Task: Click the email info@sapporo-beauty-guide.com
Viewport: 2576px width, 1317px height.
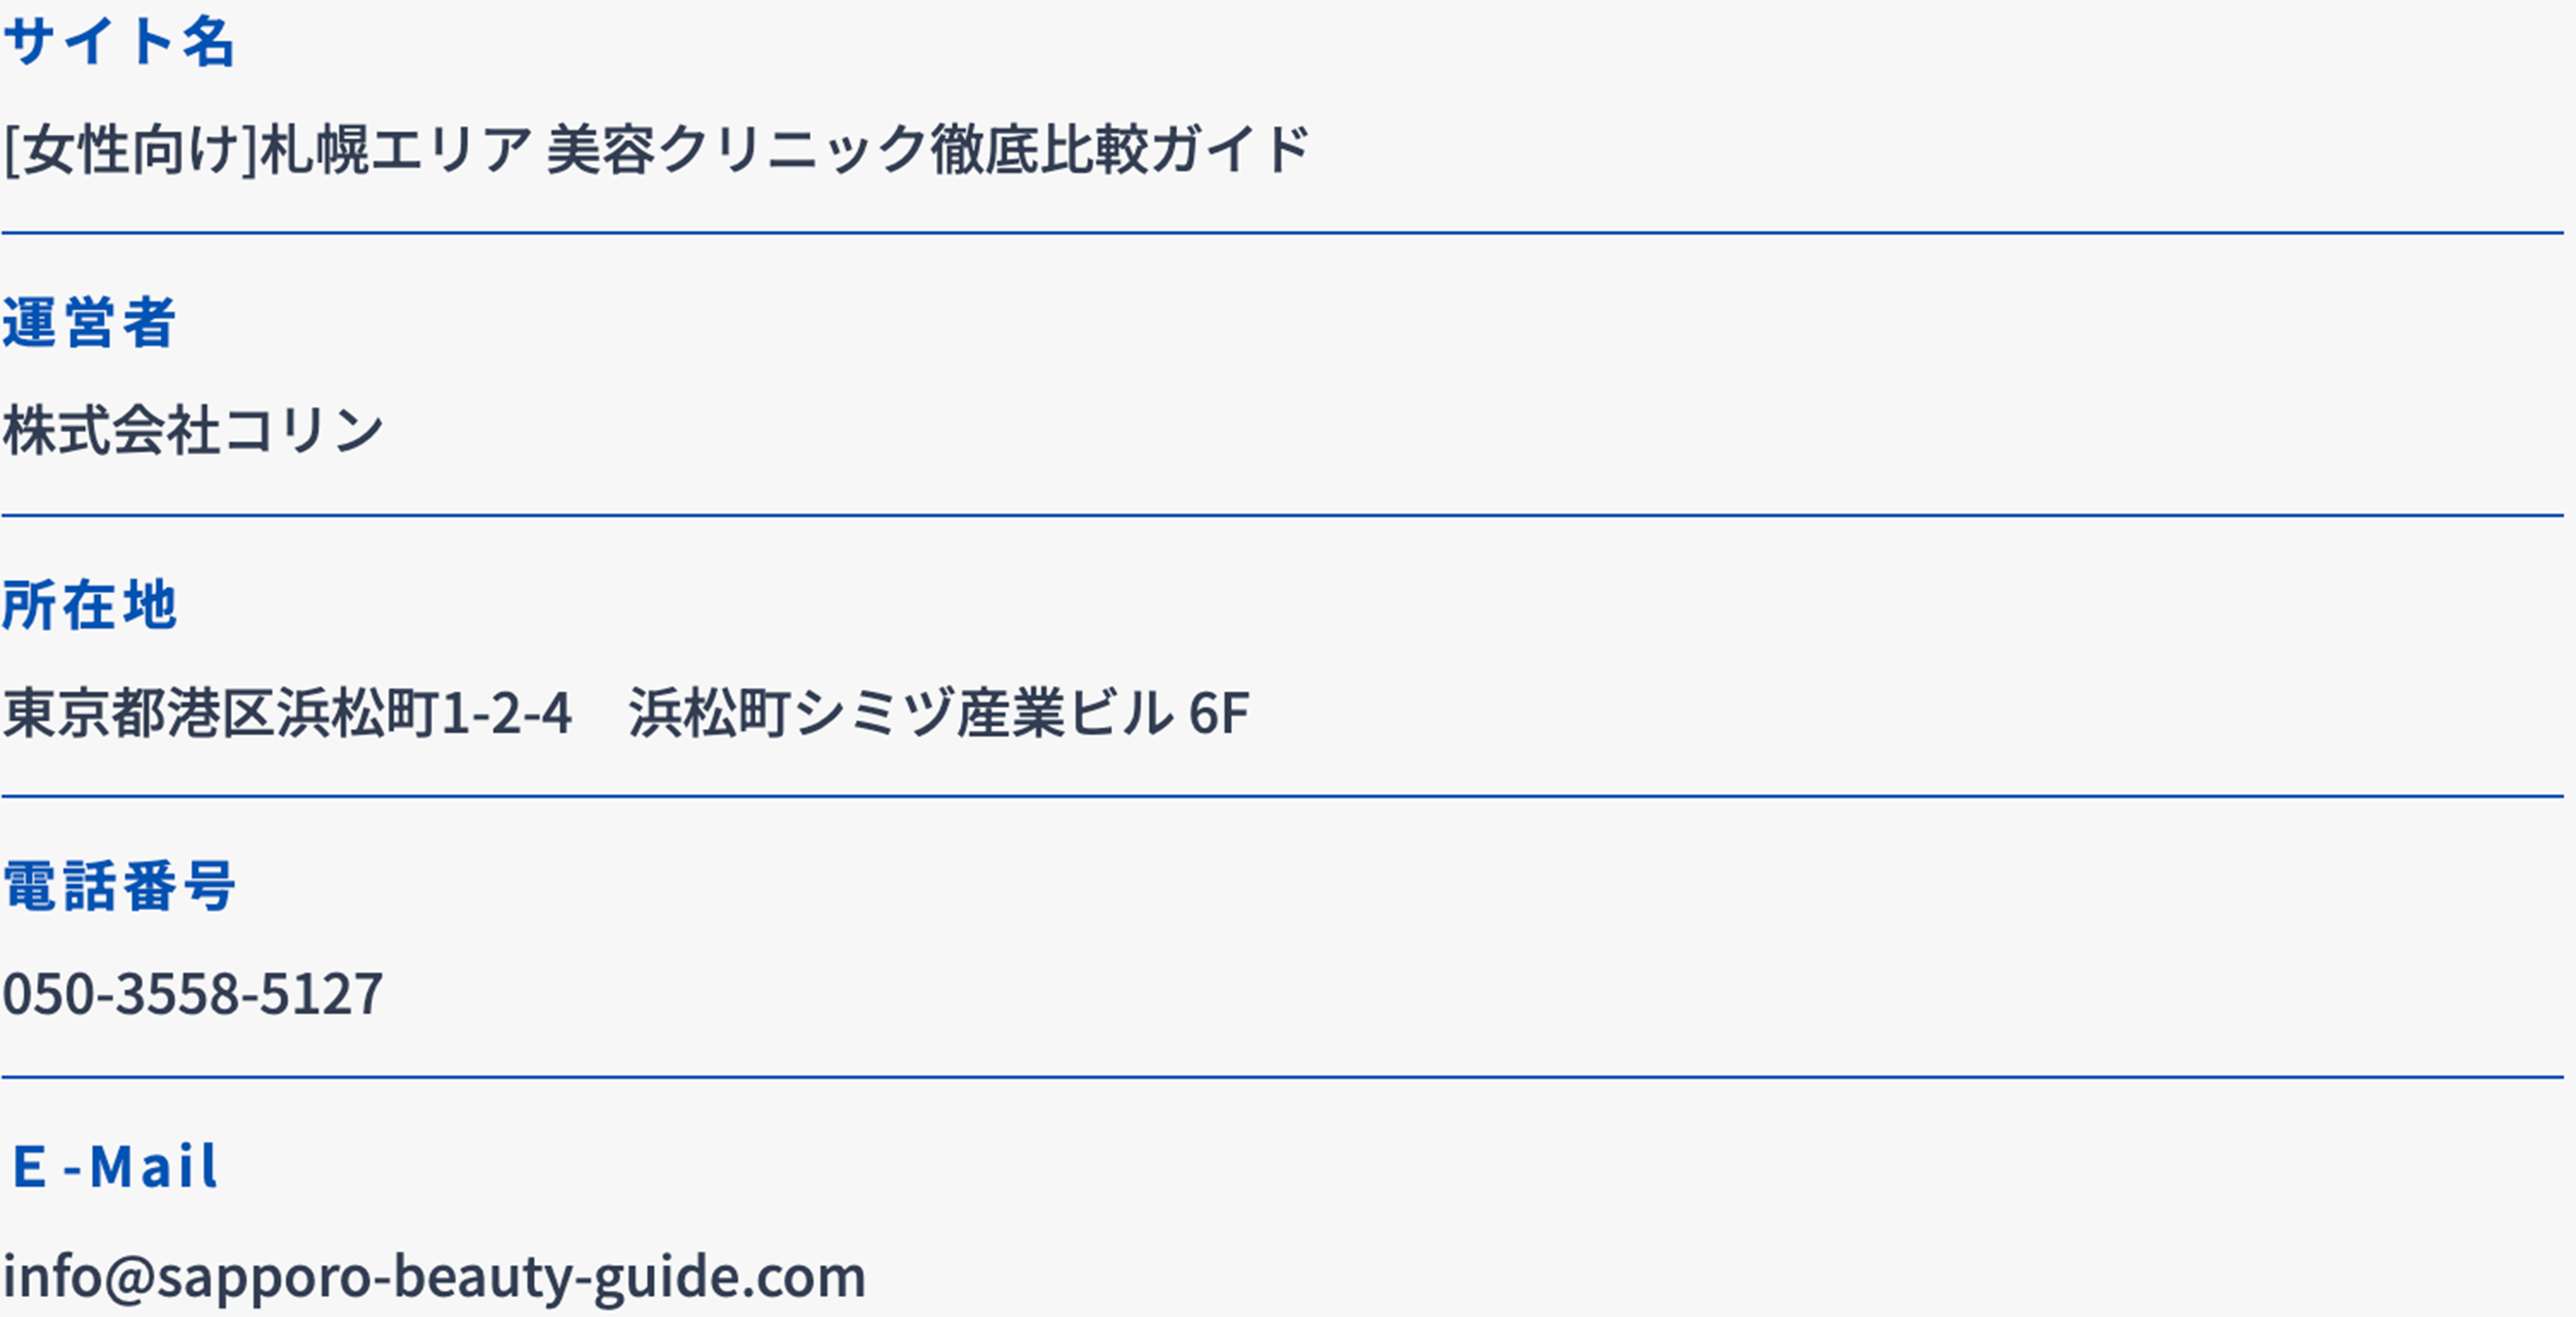Action: (x=434, y=1278)
